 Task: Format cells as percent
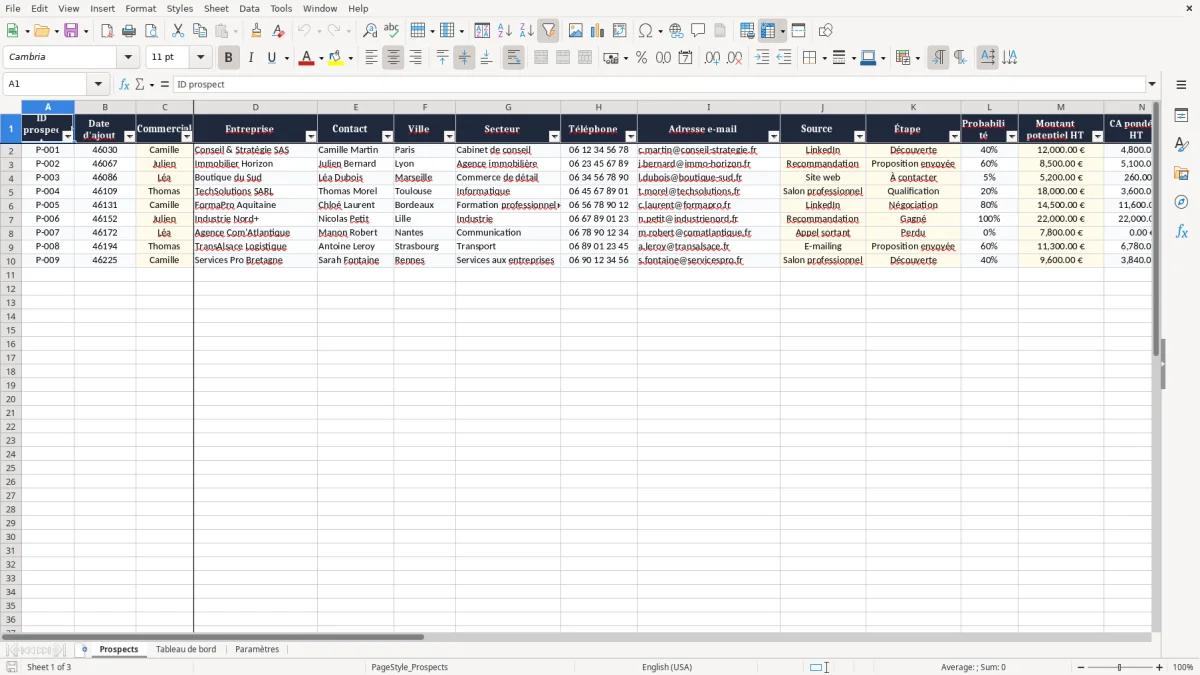coord(642,58)
